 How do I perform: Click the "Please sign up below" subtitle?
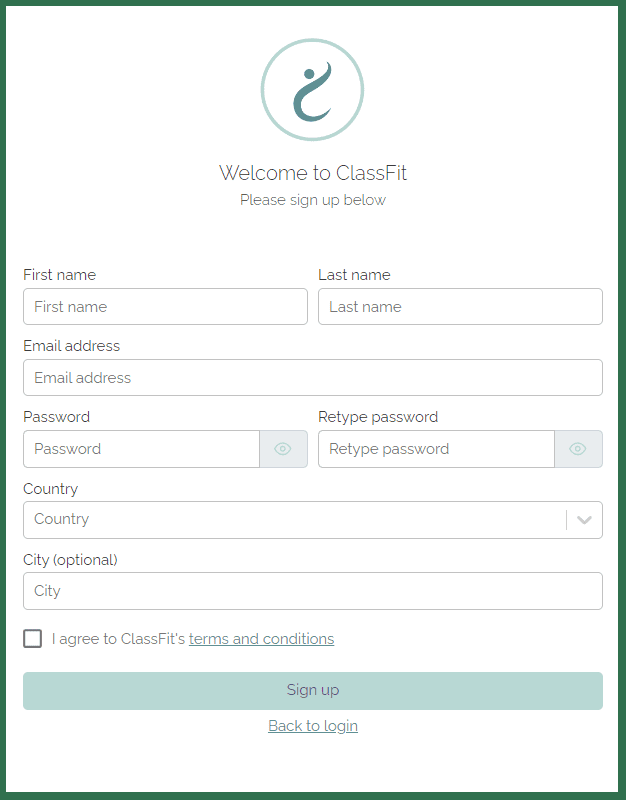(x=313, y=200)
